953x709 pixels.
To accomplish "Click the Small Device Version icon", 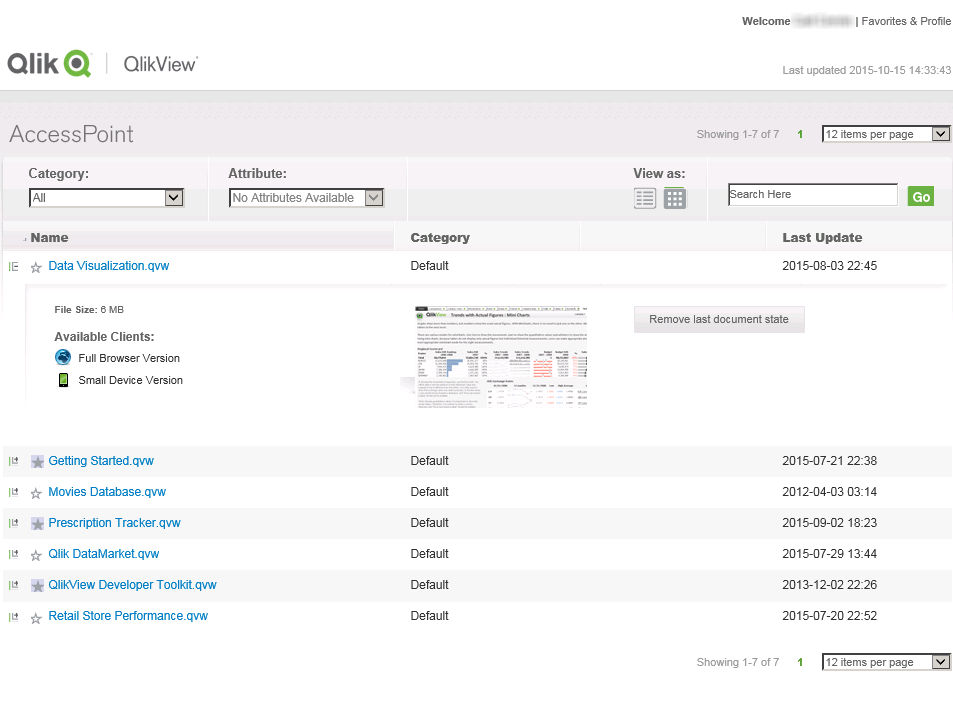I will point(63,380).
